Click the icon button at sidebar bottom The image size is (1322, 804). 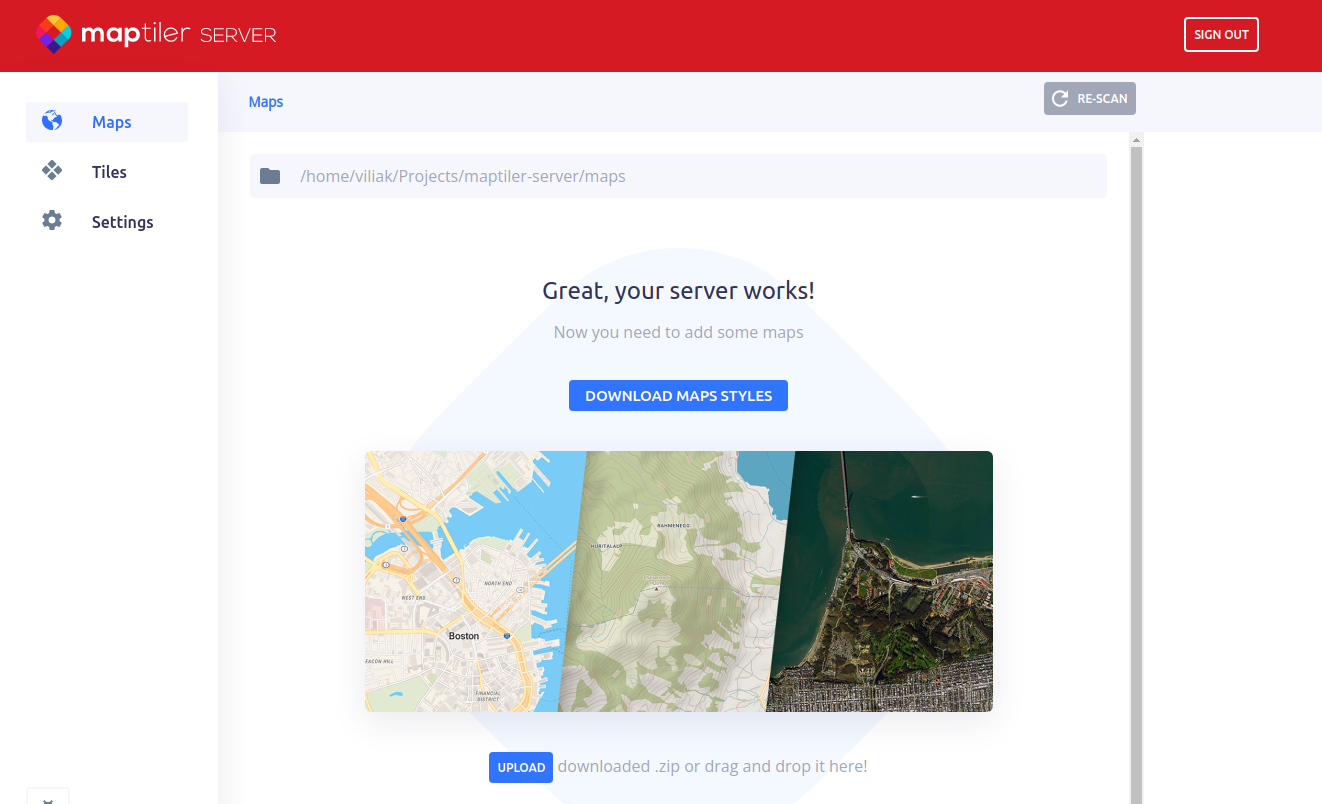coord(48,797)
